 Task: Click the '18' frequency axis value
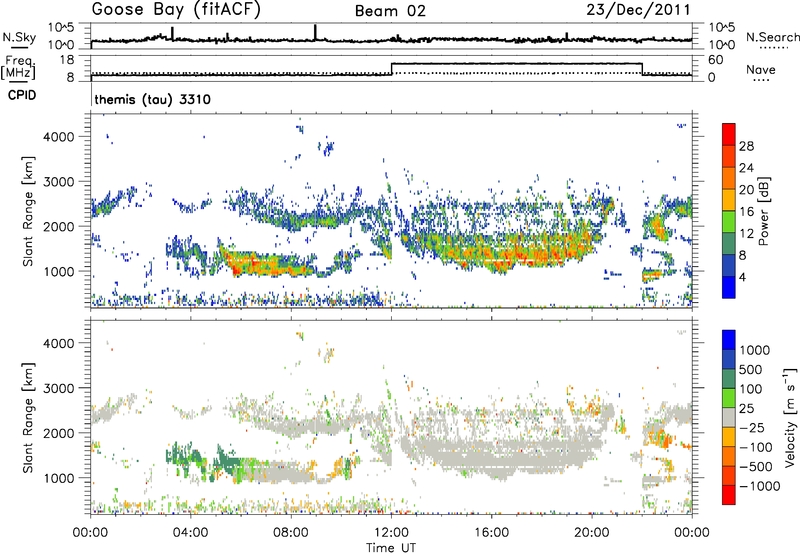tap(67, 60)
